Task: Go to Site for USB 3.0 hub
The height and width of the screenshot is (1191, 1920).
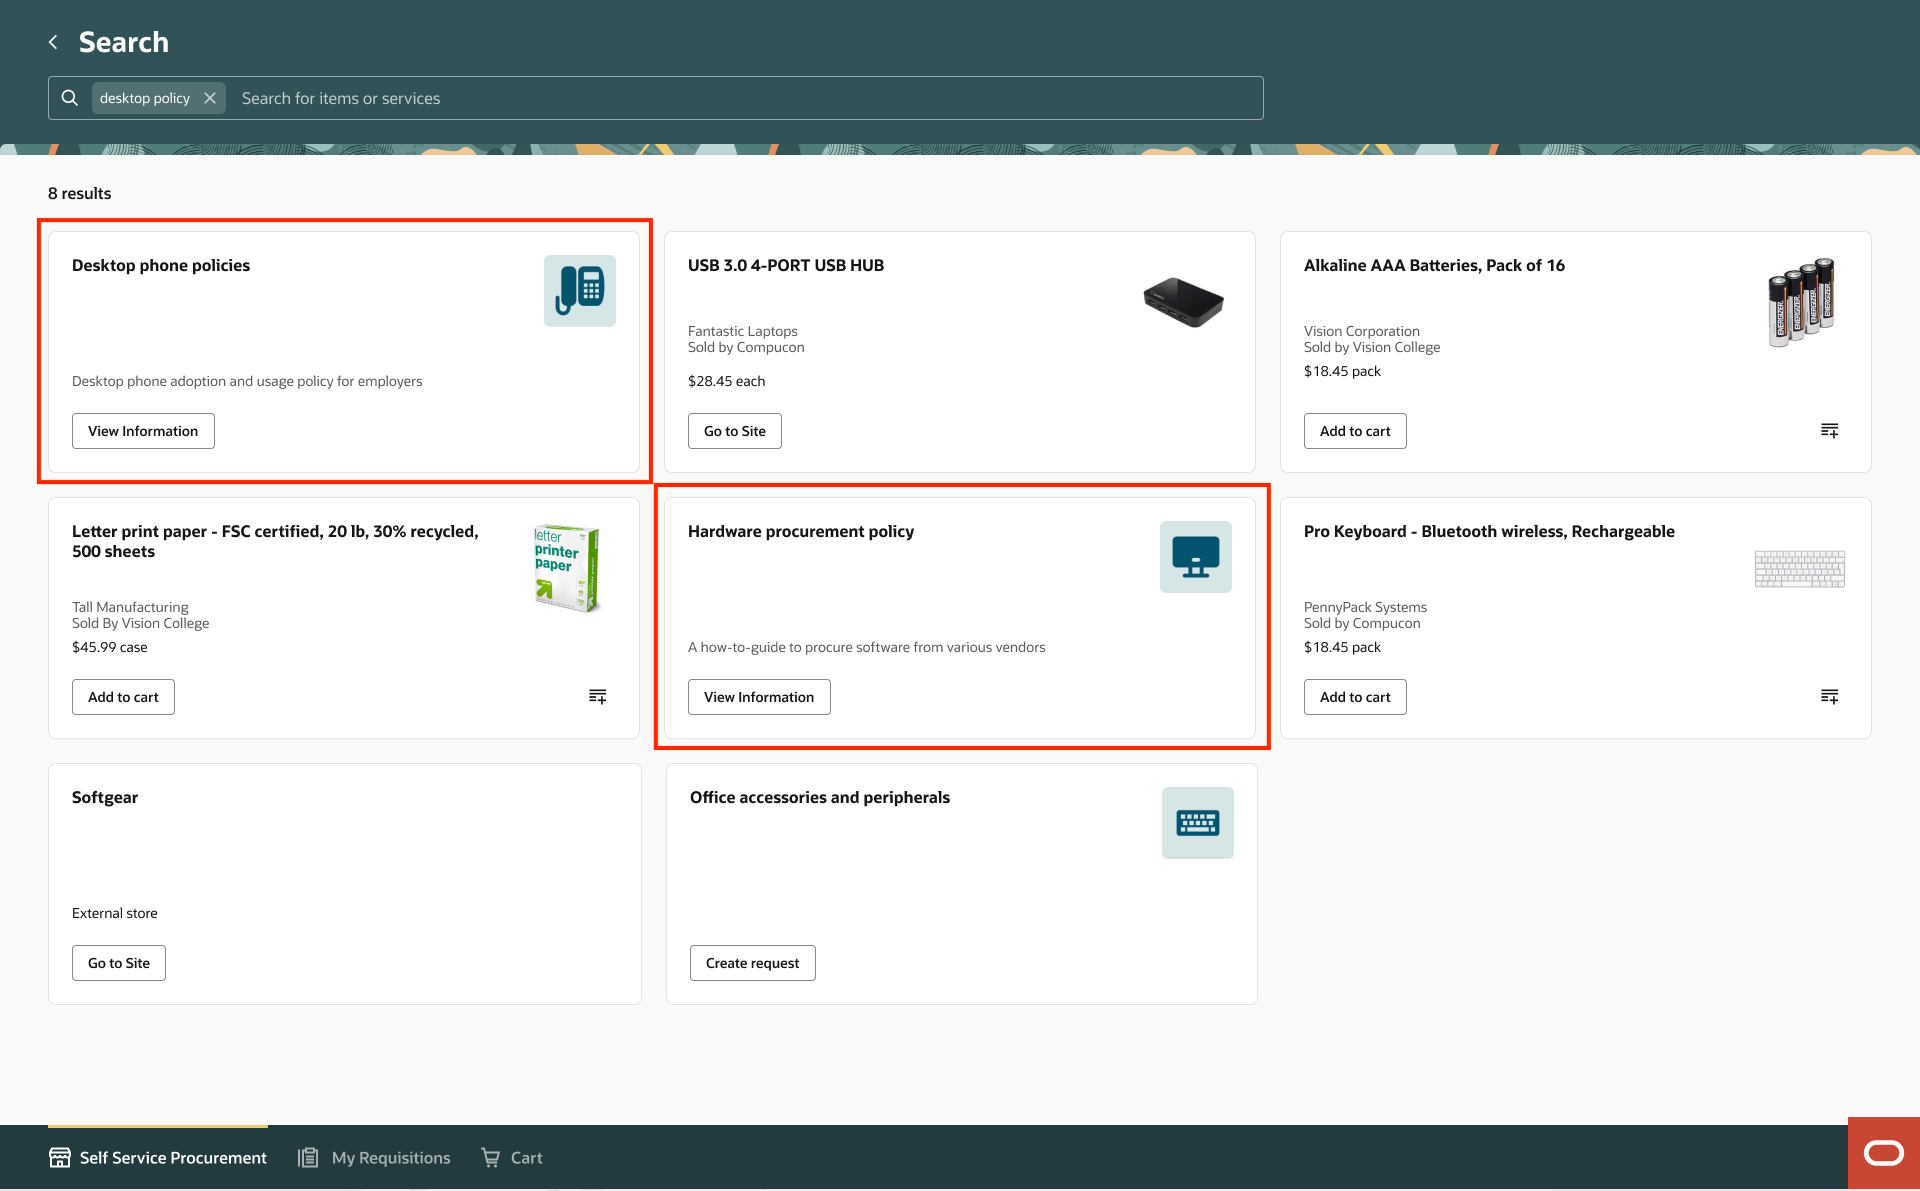Action: 734,431
